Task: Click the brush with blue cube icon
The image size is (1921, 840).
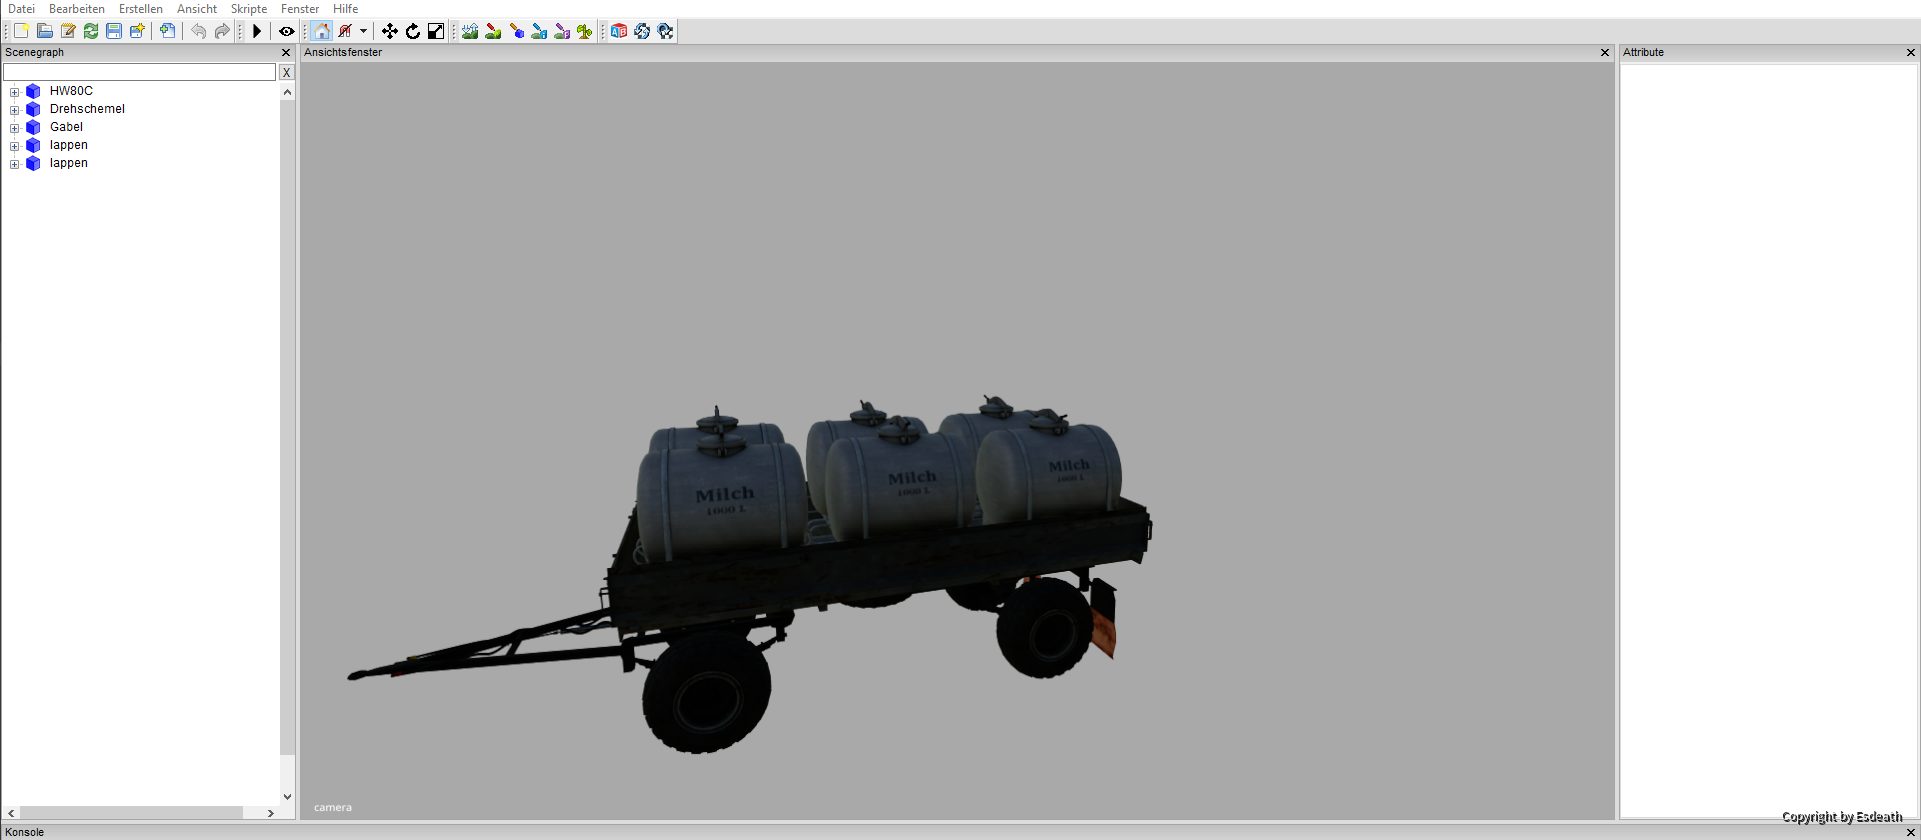Action: point(516,31)
